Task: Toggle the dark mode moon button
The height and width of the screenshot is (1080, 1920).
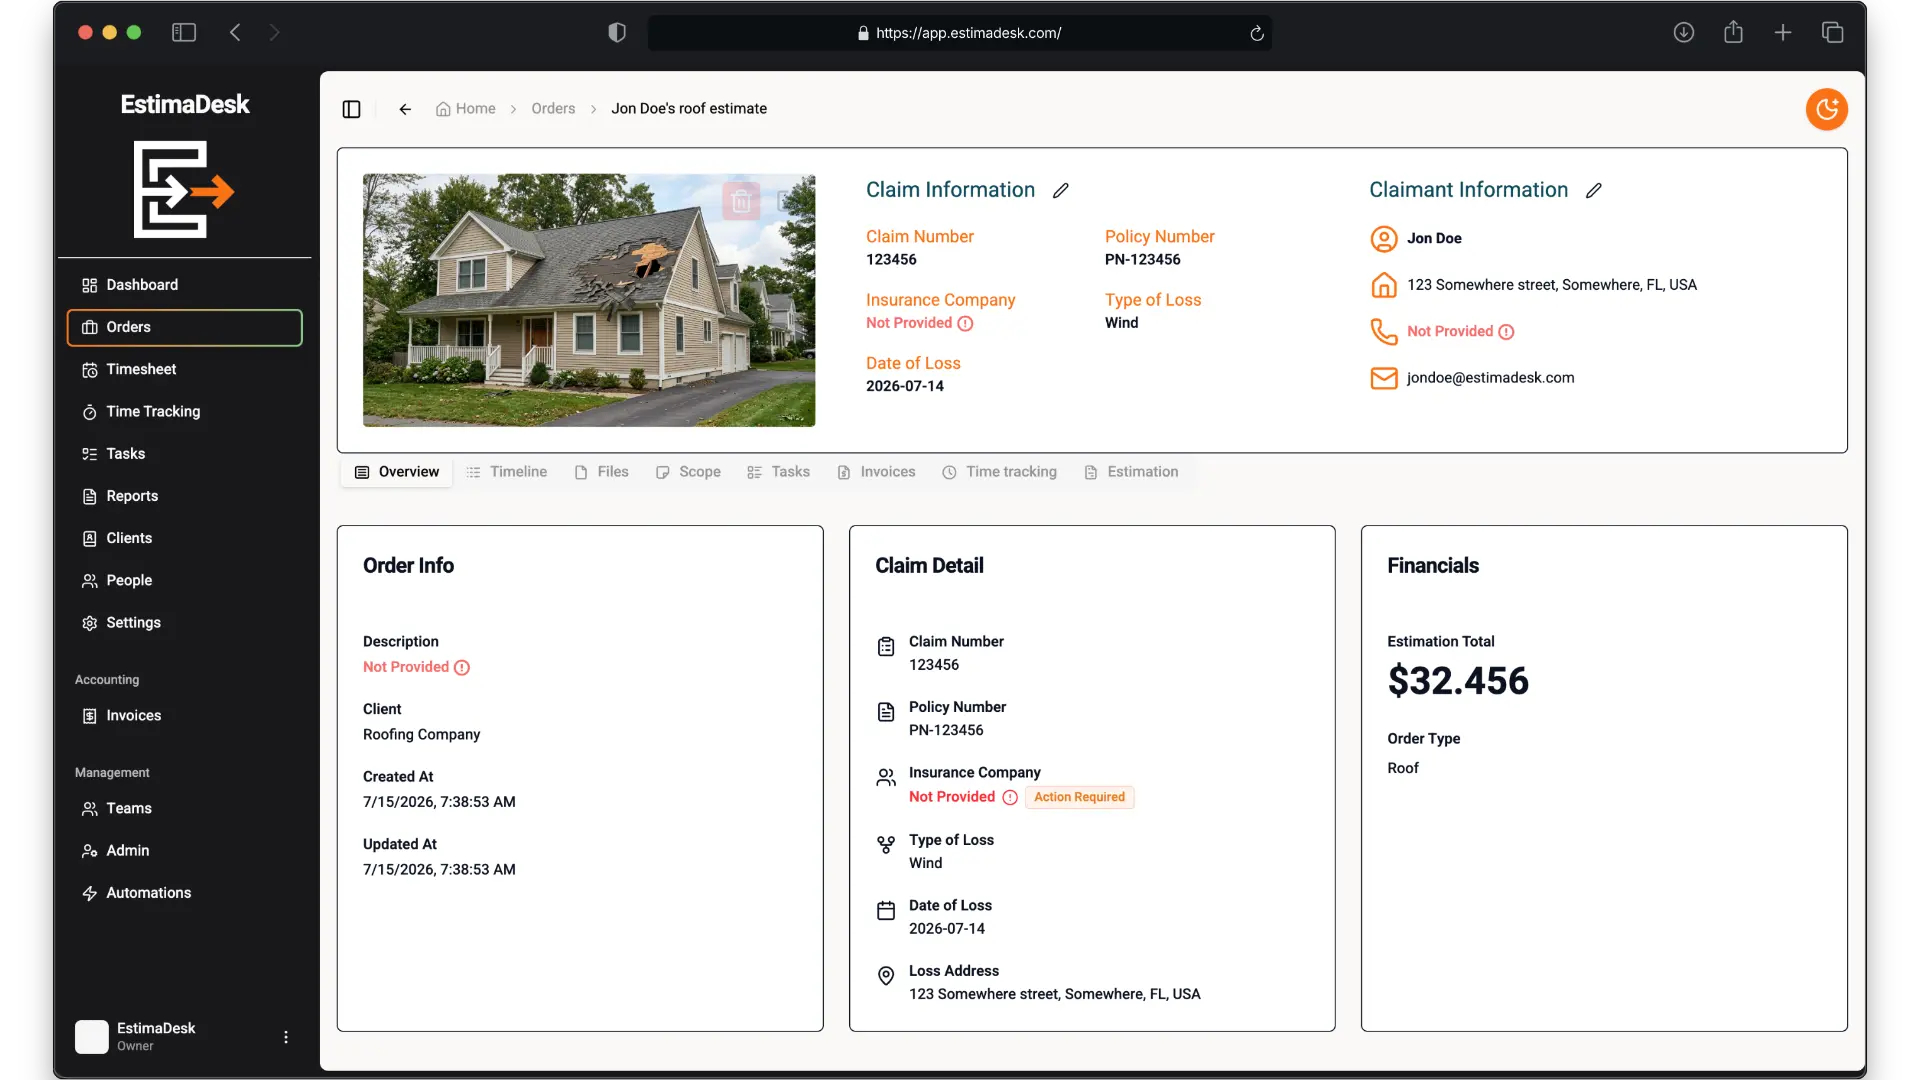Action: click(x=1826, y=109)
